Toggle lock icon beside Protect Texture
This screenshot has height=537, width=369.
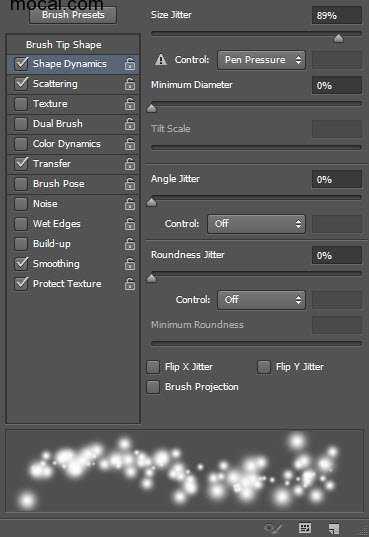pyautogui.click(x=130, y=284)
